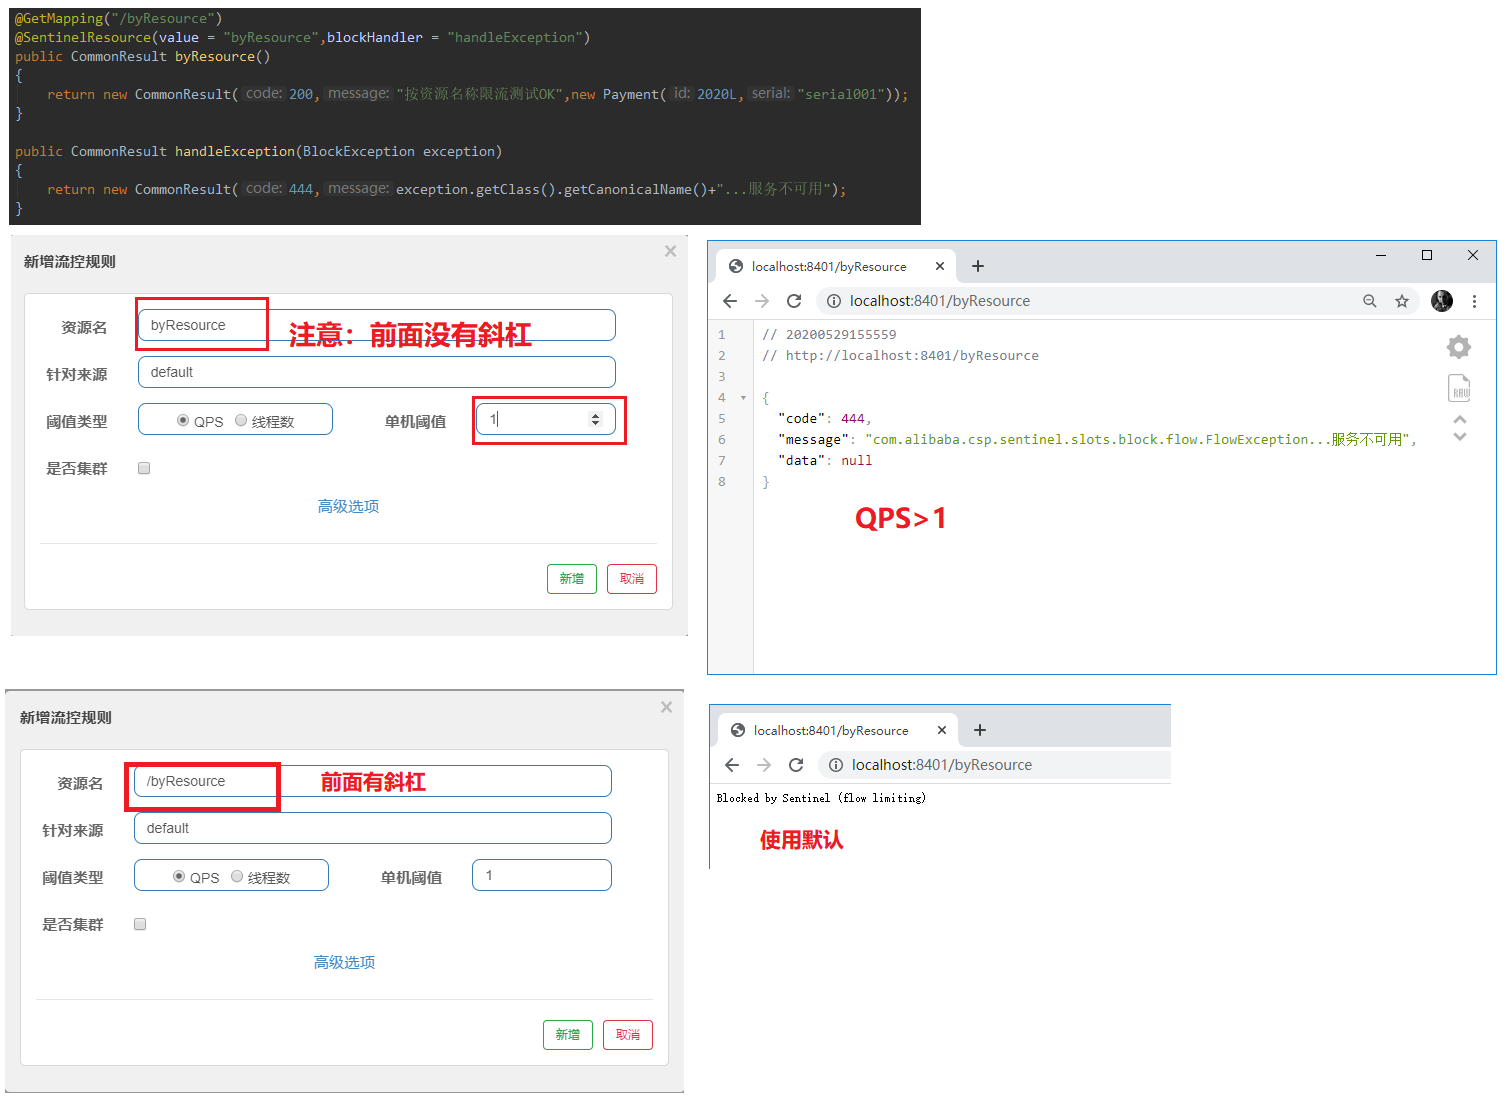1509x1099 pixels.
Task: Click the 针对来源 default field in lower dialog
Action: pos(372,828)
